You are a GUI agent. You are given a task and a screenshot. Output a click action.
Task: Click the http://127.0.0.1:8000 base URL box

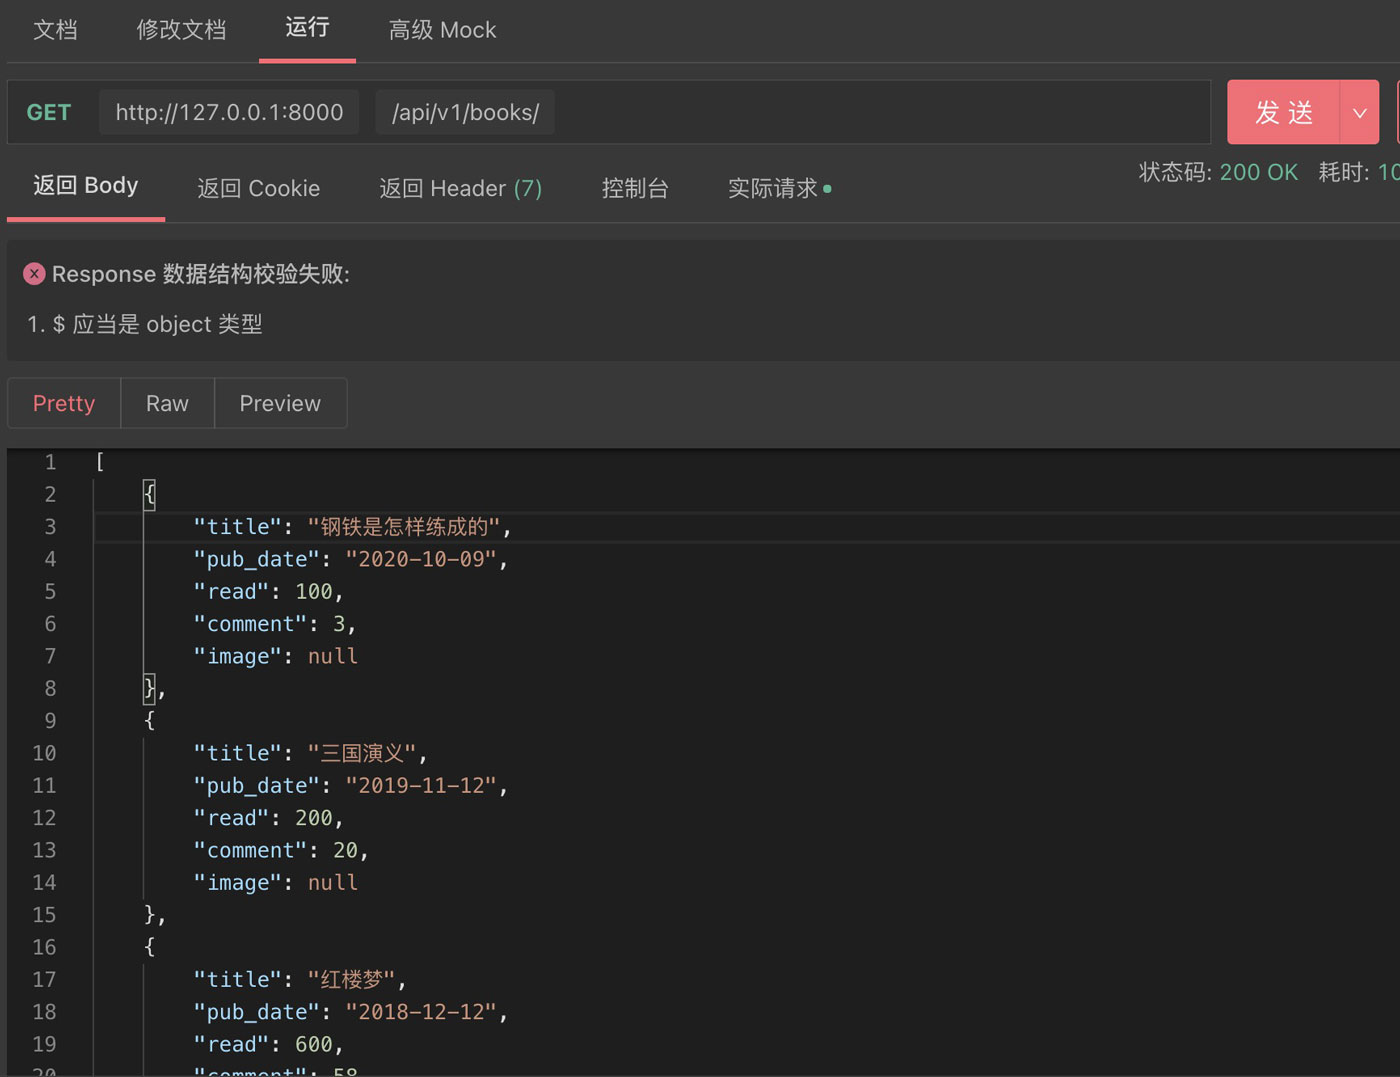[x=229, y=113]
